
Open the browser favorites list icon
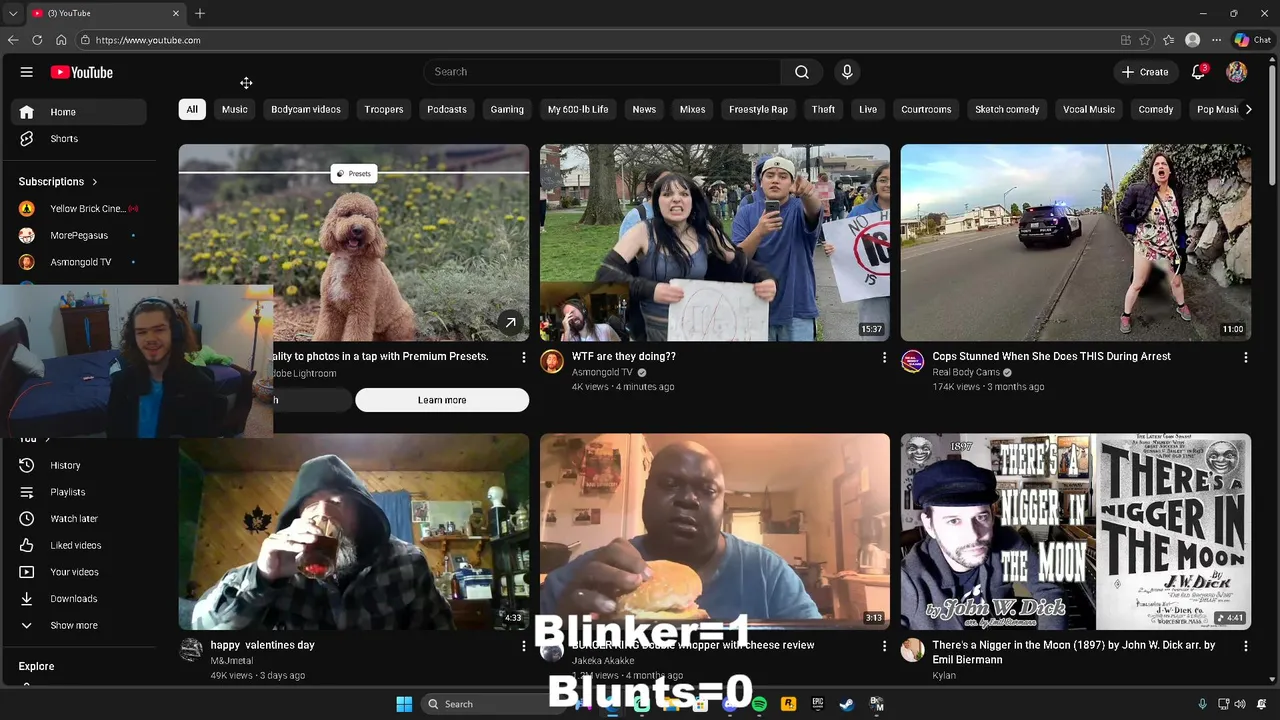(1168, 40)
